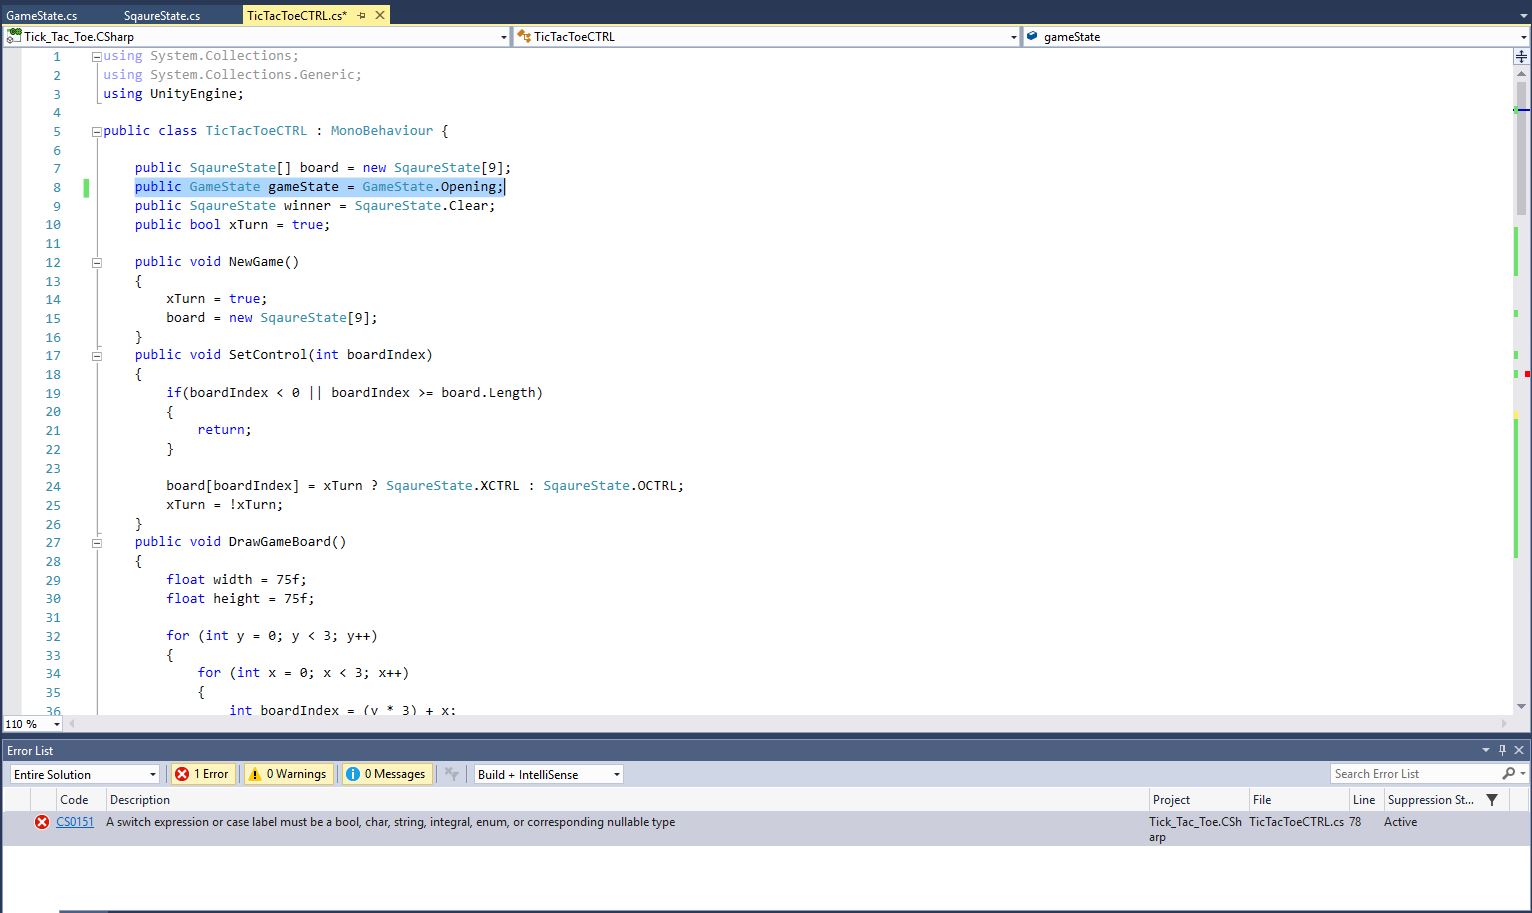Open the Tick_Tac_Toe.CSharp project dropdown
The height and width of the screenshot is (913, 1532).
(x=503, y=37)
